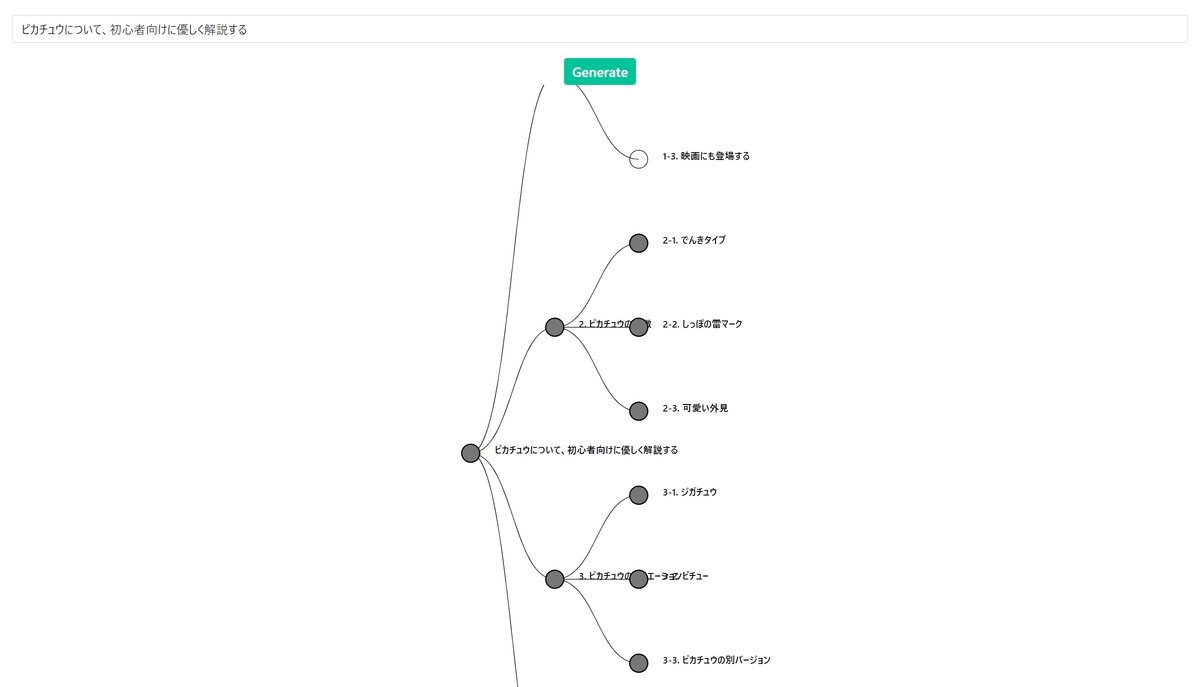Screen dimensions: 1200x687
Task: Select the label 2. ピカチュウの特徴
Action: coord(615,324)
